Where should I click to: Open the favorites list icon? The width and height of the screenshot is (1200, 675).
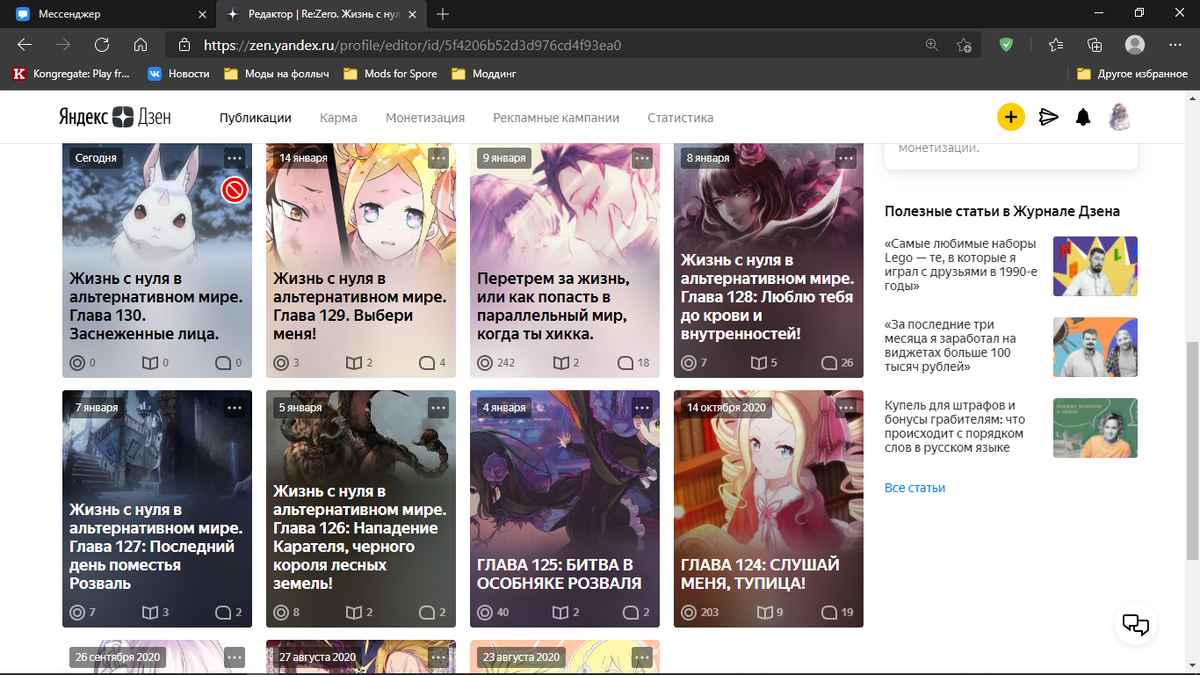1056,45
